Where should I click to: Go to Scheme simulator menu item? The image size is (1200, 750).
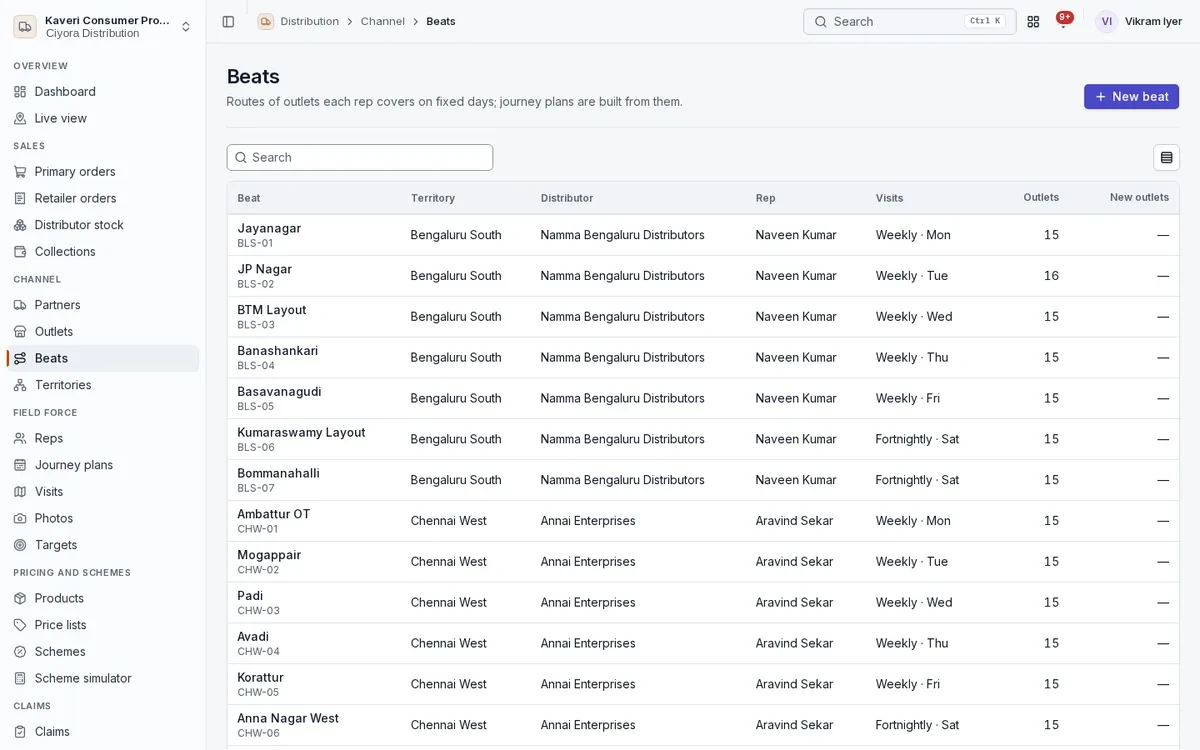pos(103,678)
